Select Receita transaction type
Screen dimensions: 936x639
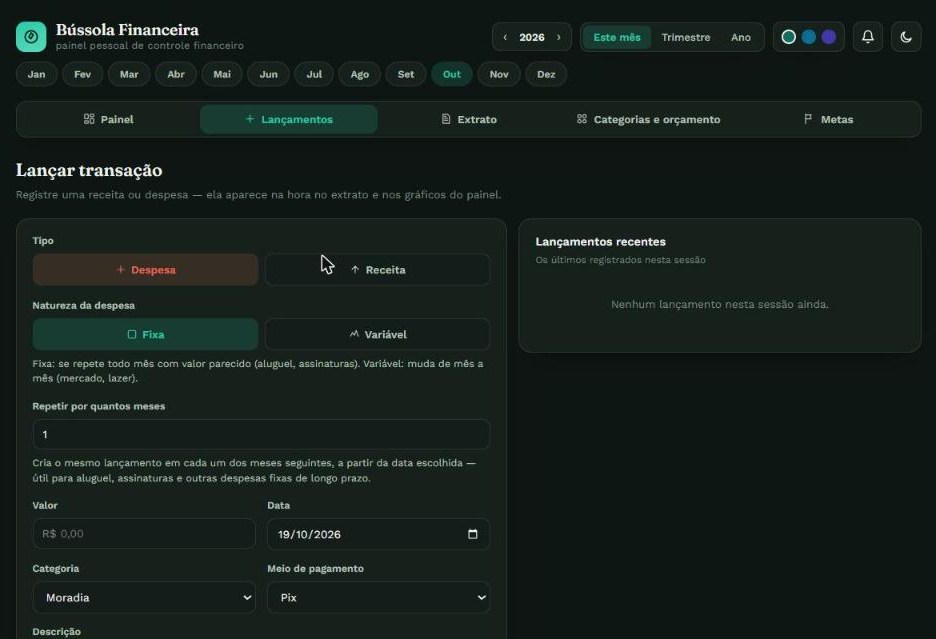pos(377,270)
